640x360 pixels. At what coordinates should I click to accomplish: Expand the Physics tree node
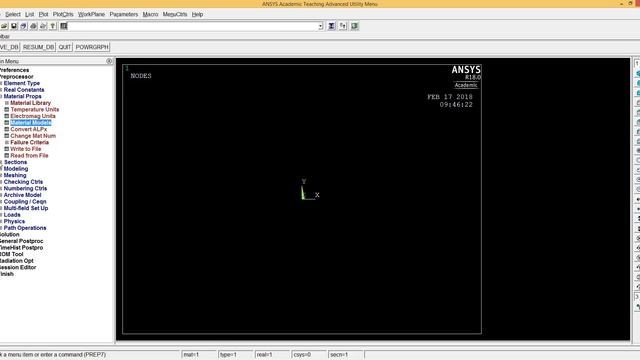tap(14, 221)
